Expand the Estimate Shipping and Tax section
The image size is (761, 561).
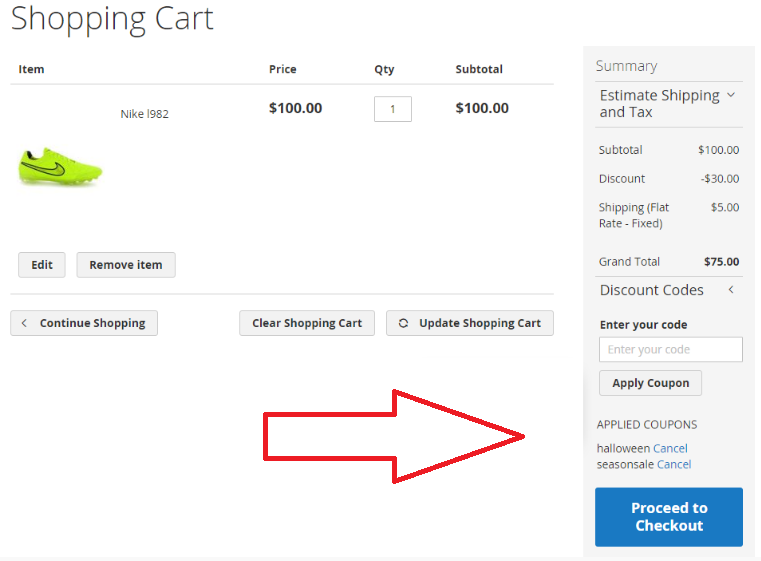[659, 104]
